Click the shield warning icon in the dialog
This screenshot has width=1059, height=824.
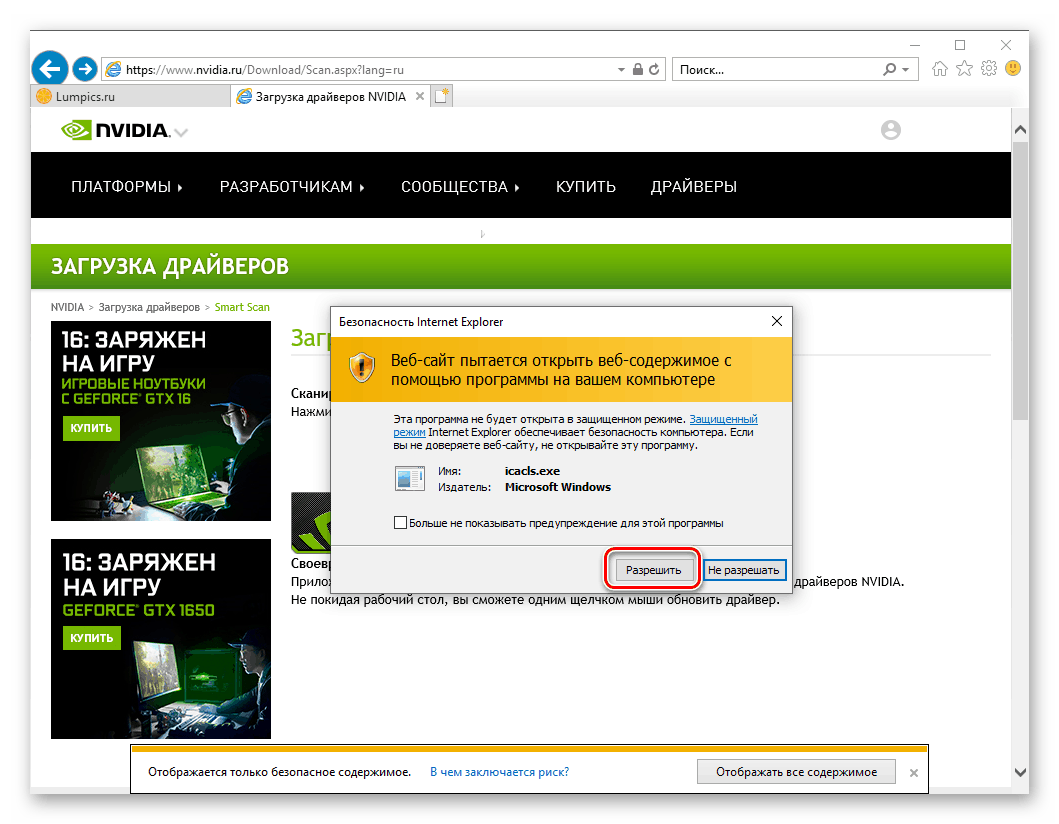[x=362, y=367]
